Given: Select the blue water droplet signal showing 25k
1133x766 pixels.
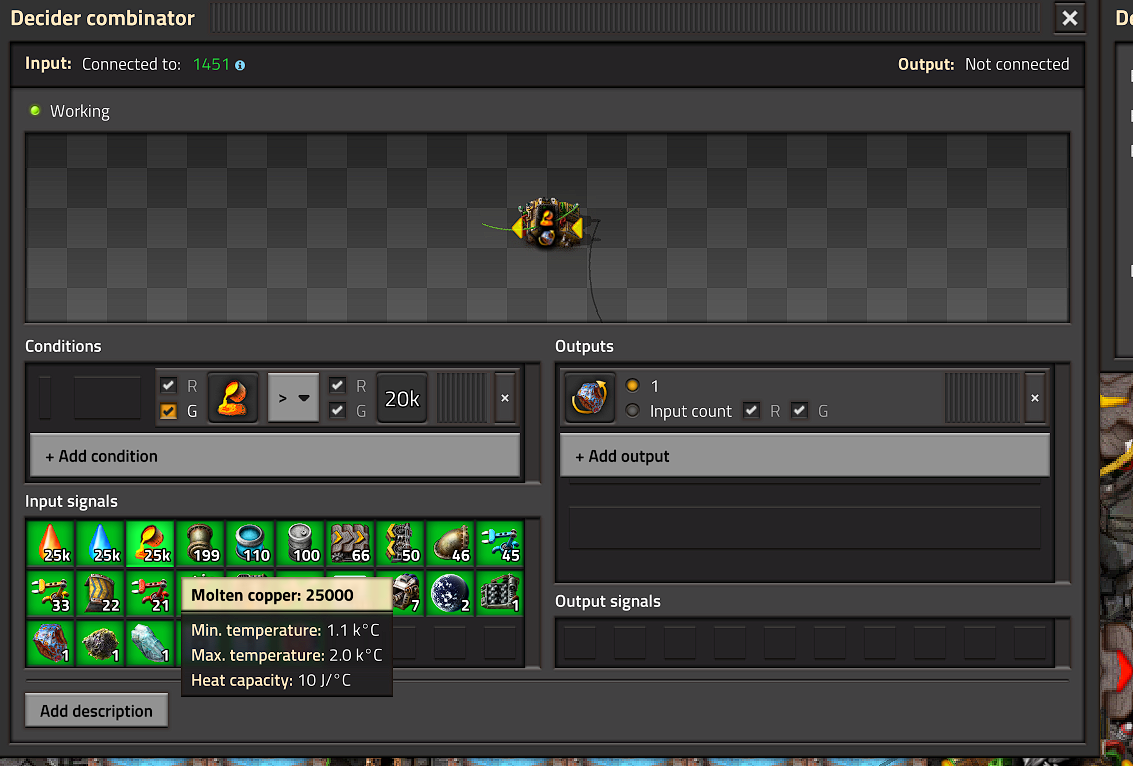Looking at the screenshot, I should pos(100,543).
